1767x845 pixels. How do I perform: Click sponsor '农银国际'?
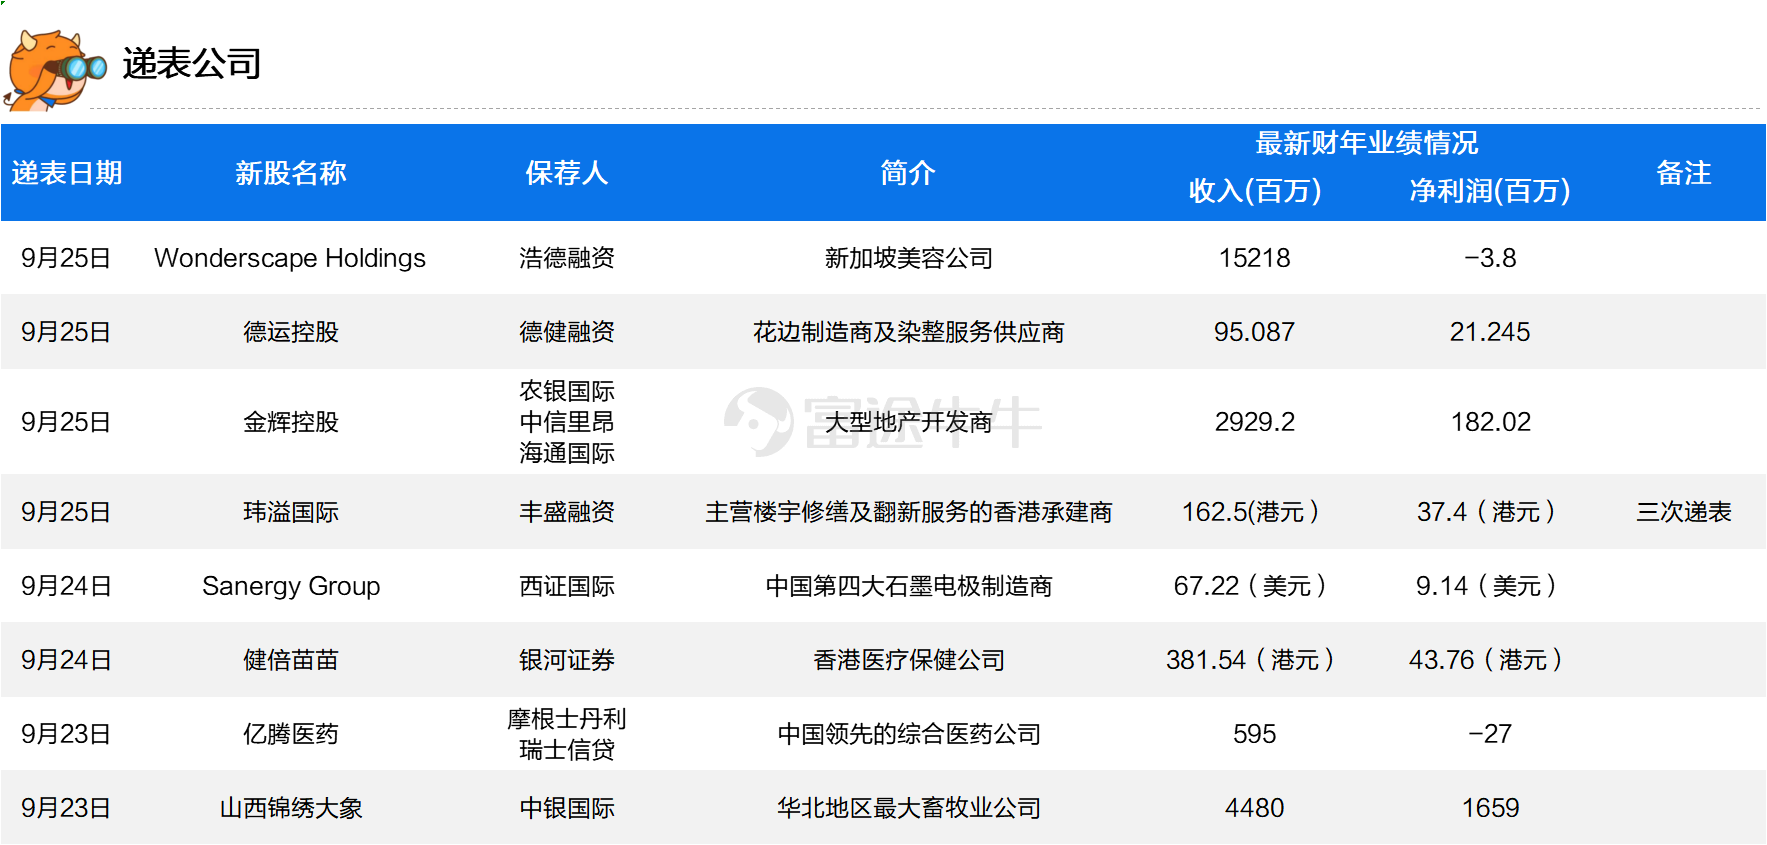(x=567, y=391)
